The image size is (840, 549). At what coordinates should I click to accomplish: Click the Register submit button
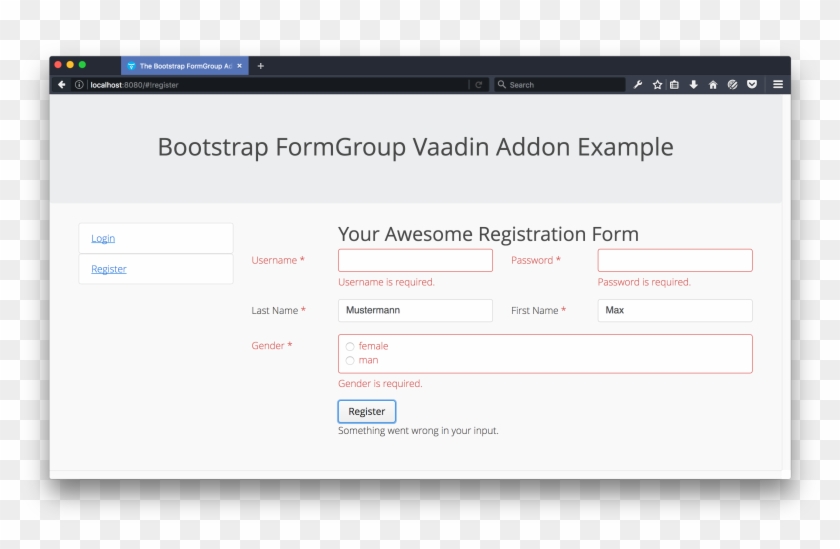point(367,411)
